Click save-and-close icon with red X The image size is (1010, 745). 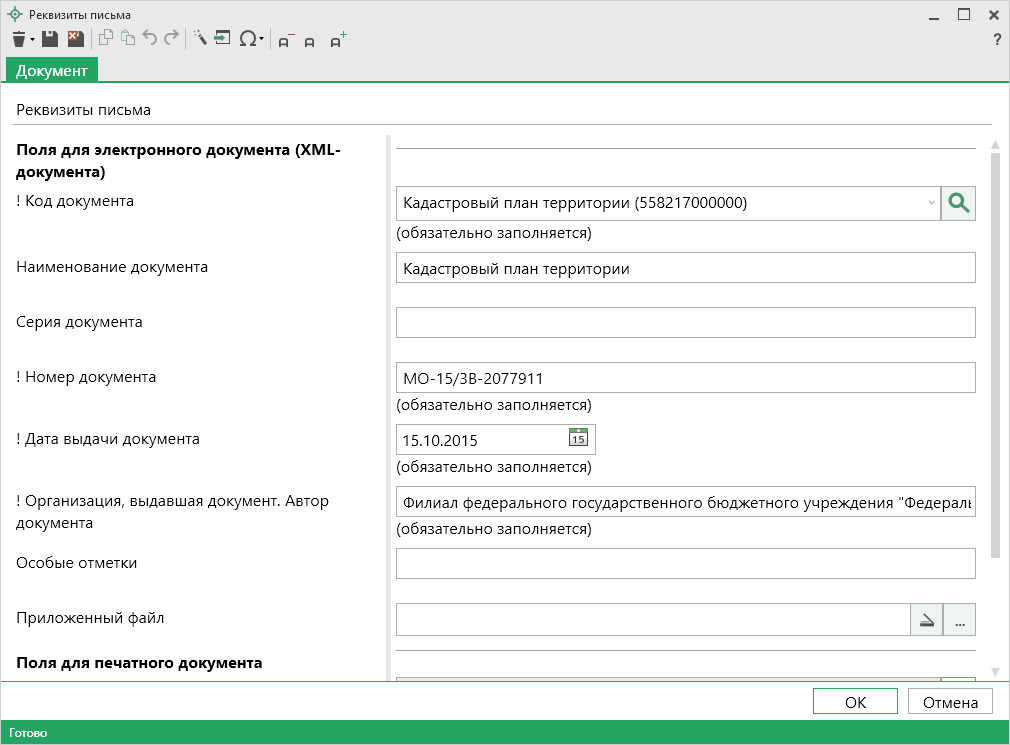[75, 39]
